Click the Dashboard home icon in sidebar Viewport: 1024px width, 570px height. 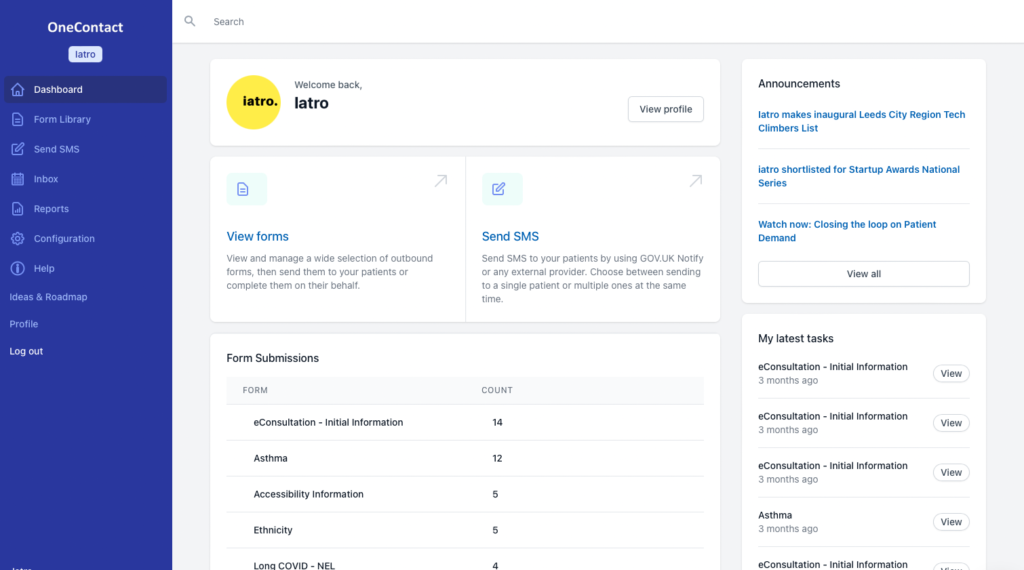pos(18,89)
